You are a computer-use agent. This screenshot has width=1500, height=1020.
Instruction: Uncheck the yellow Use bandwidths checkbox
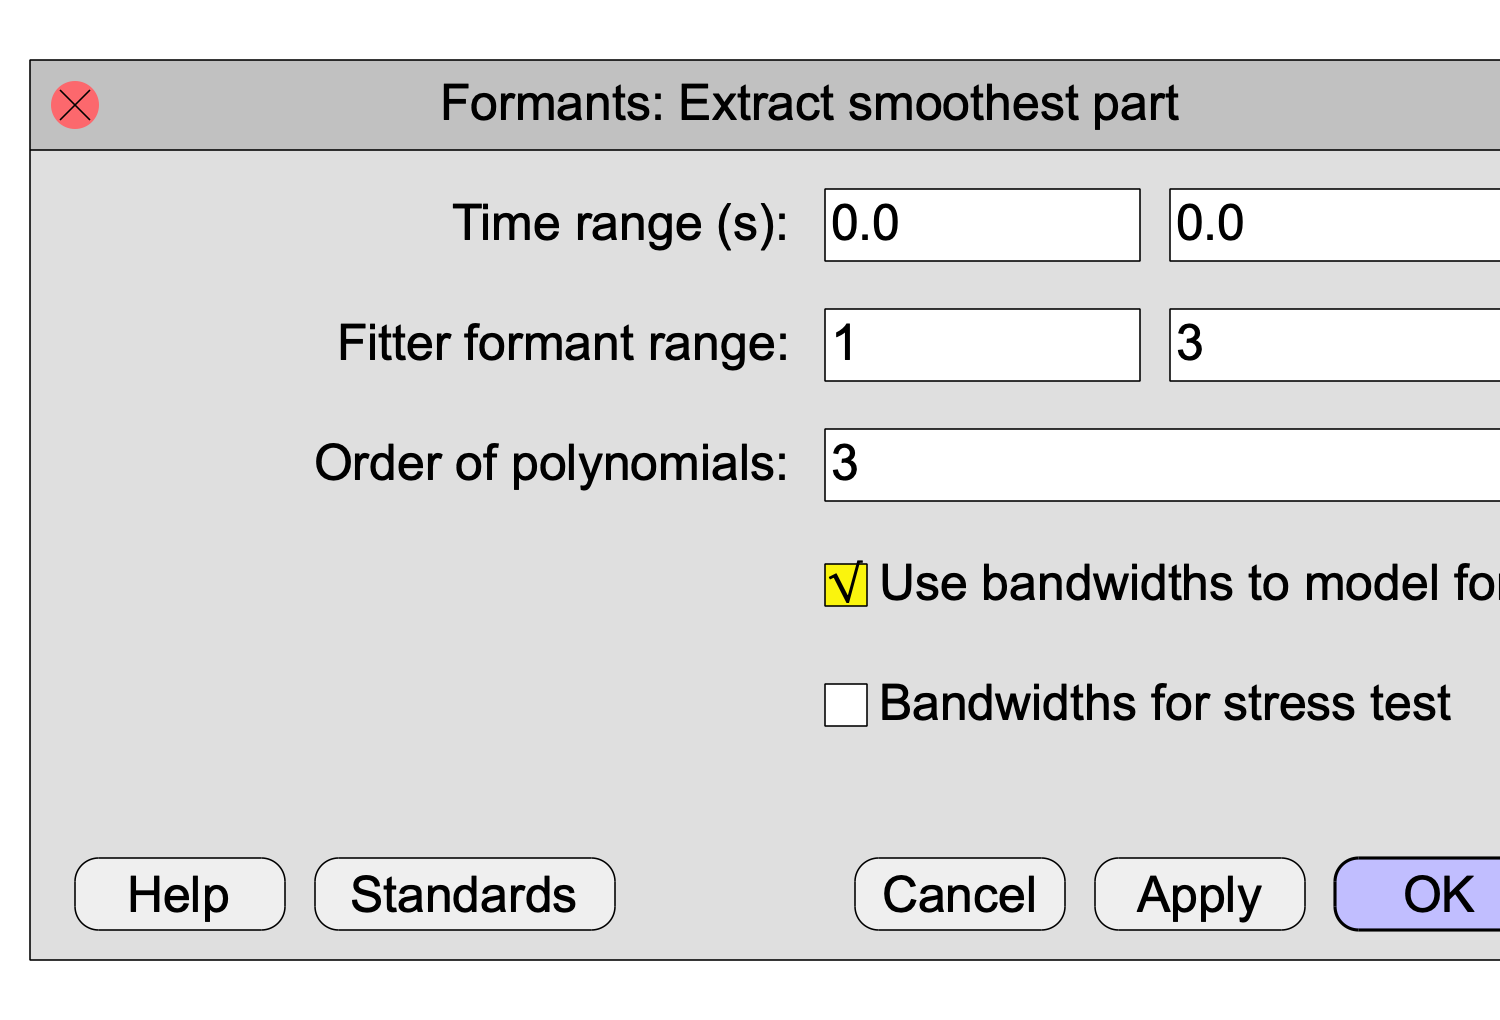tap(846, 585)
